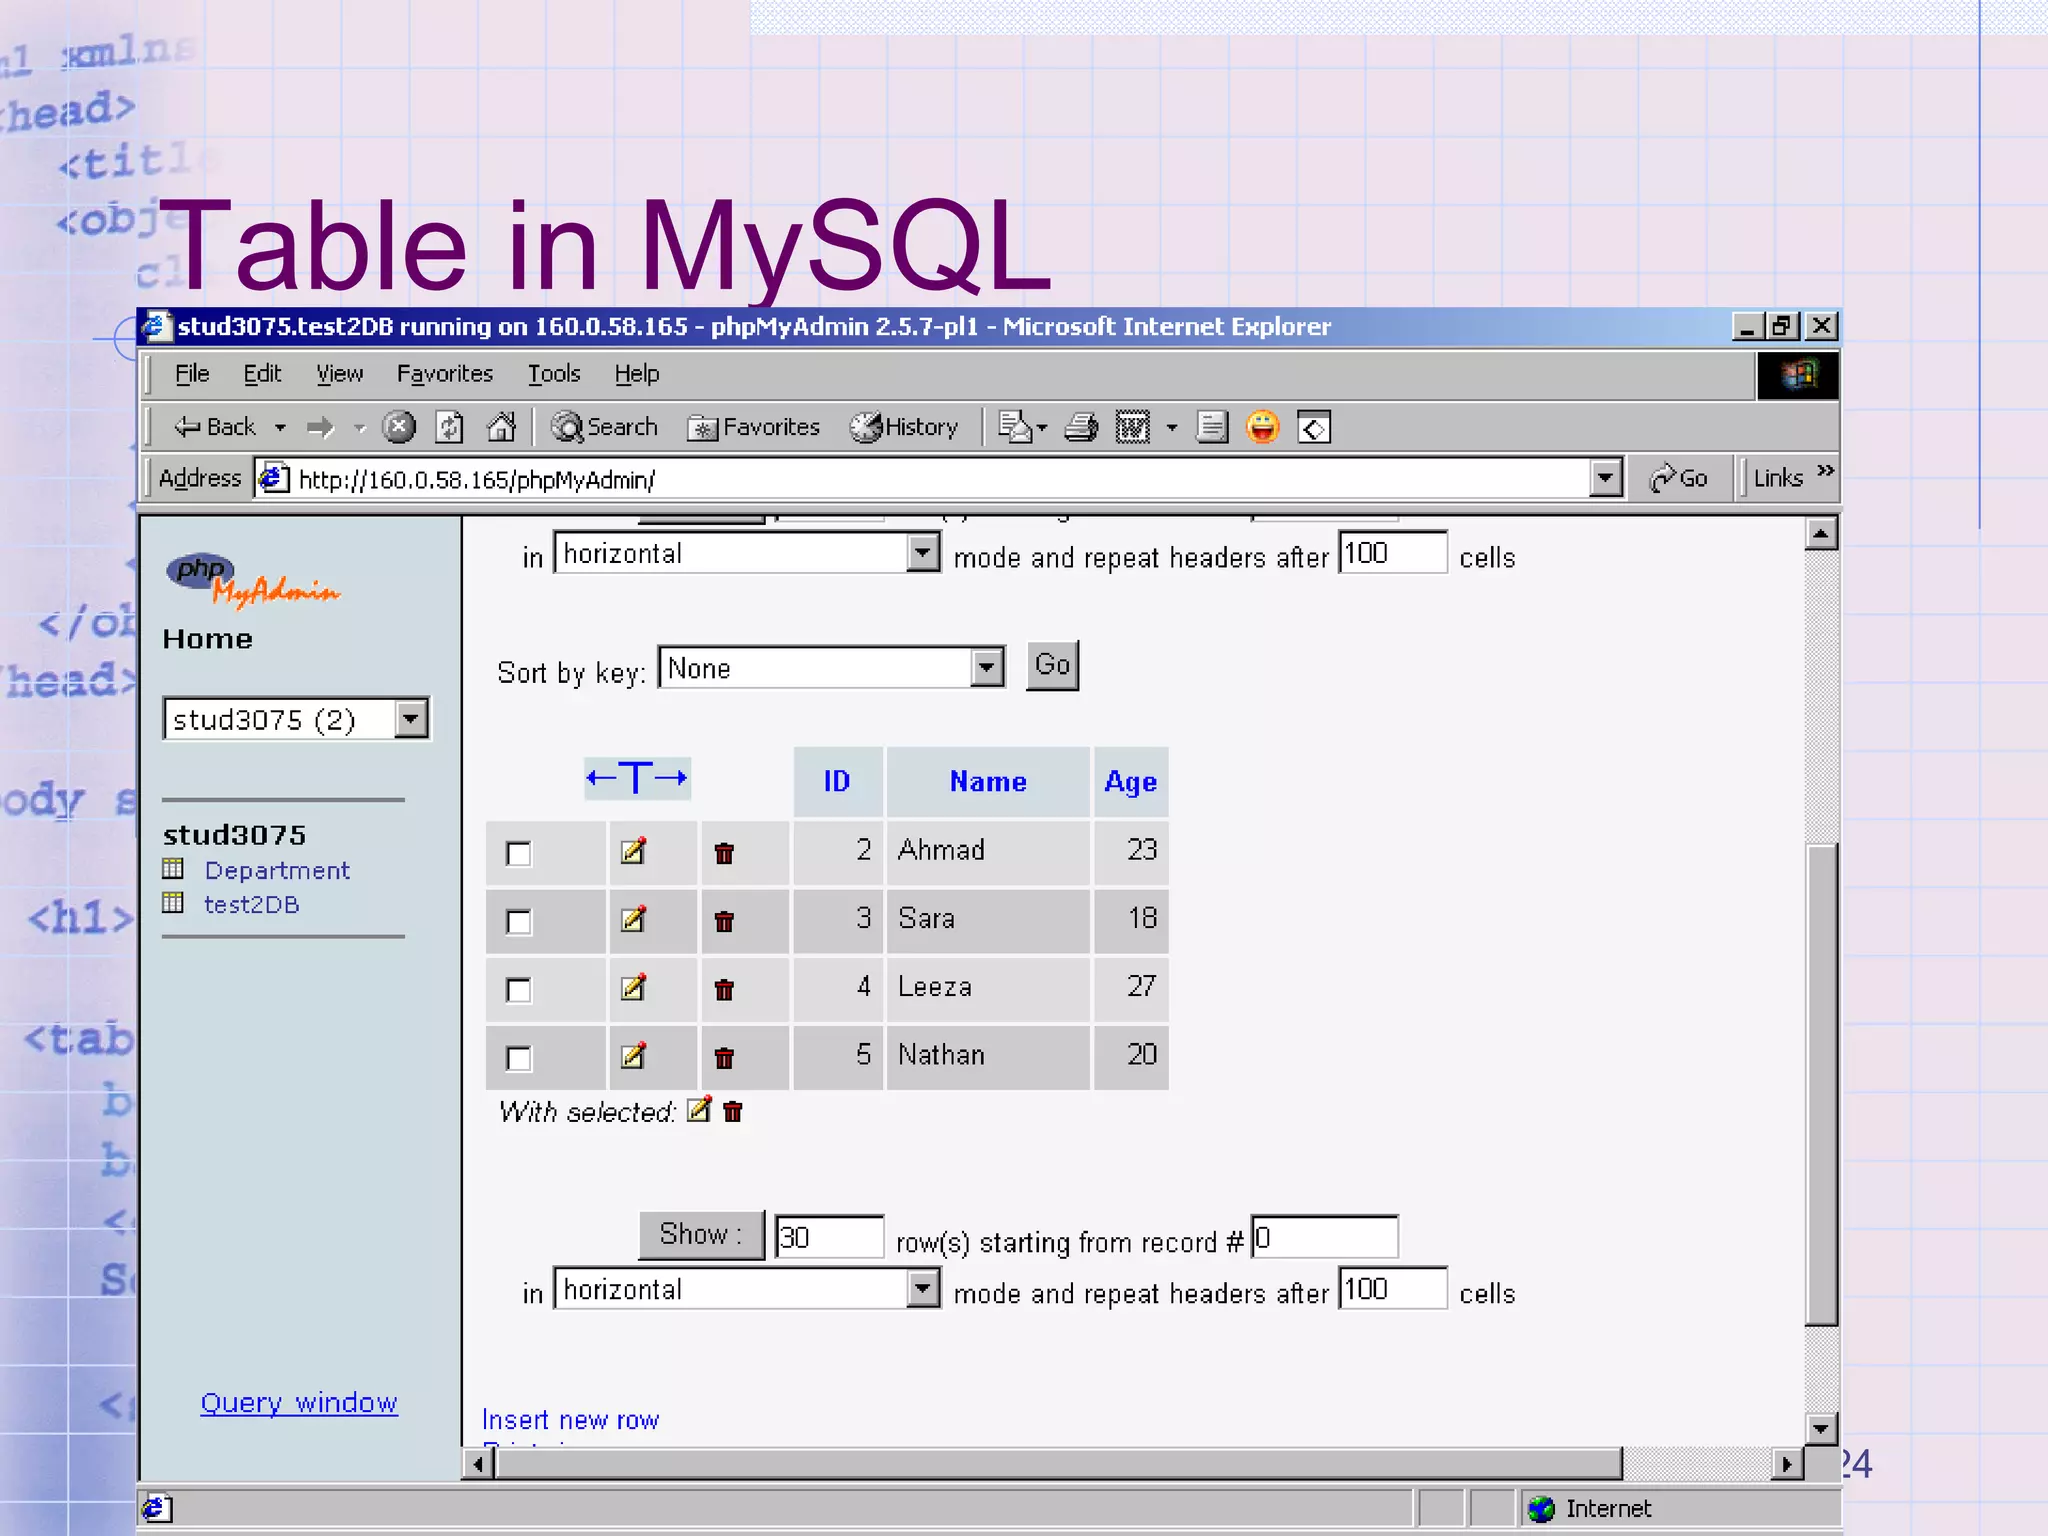Click the Stop loading icon
2048x1536 pixels.
tap(399, 428)
